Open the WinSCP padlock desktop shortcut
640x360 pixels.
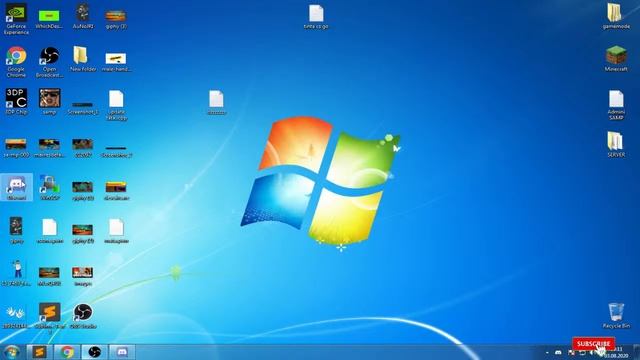(x=49, y=187)
